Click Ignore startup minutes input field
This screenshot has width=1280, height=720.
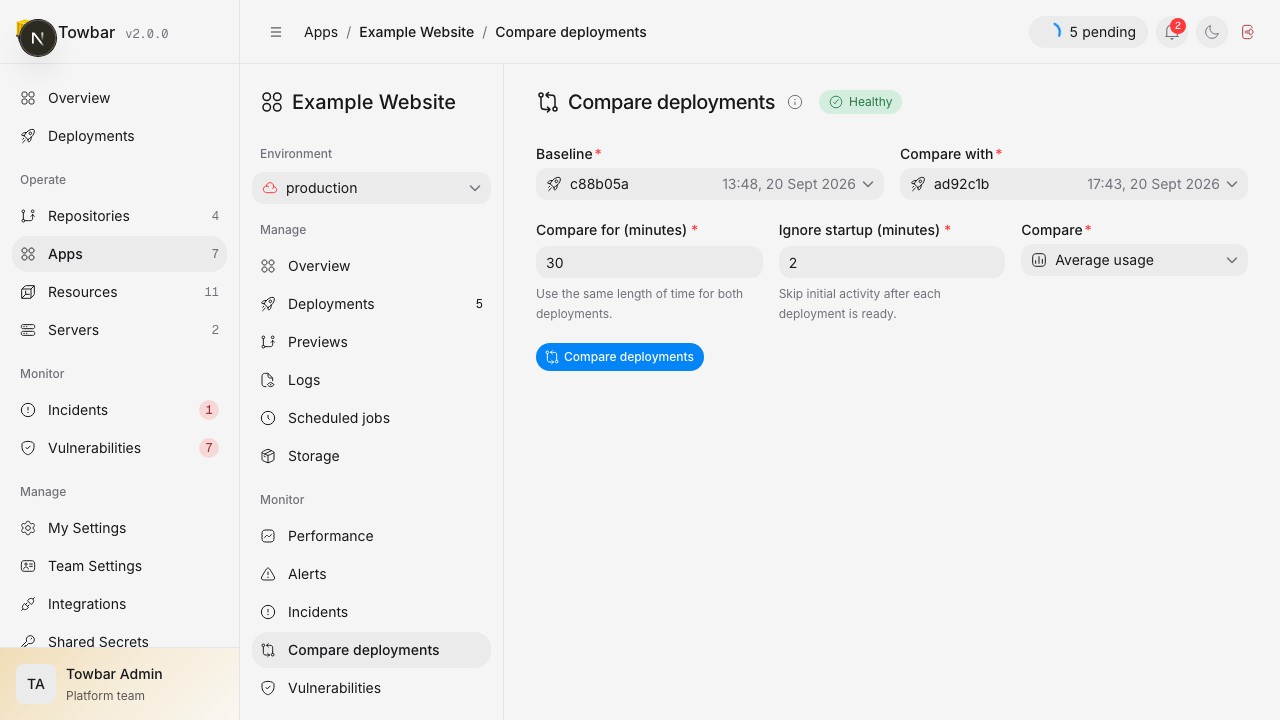pyautogui.click(x=891, y=262)
